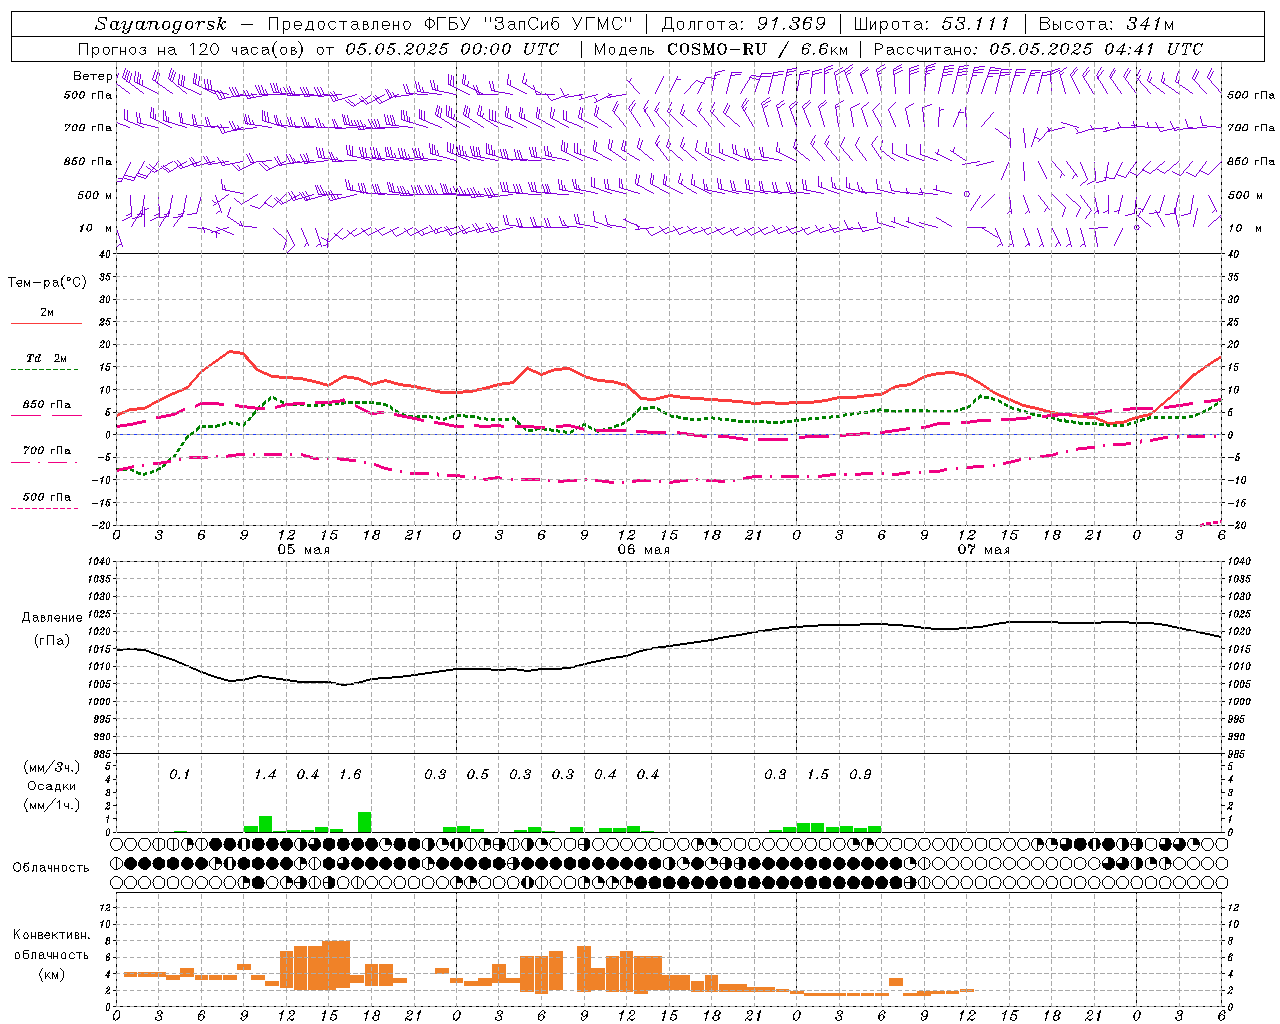Click the Долгота: 91.369 value
Screen dimensions: 1280x1024
click(x=744, y=24)
